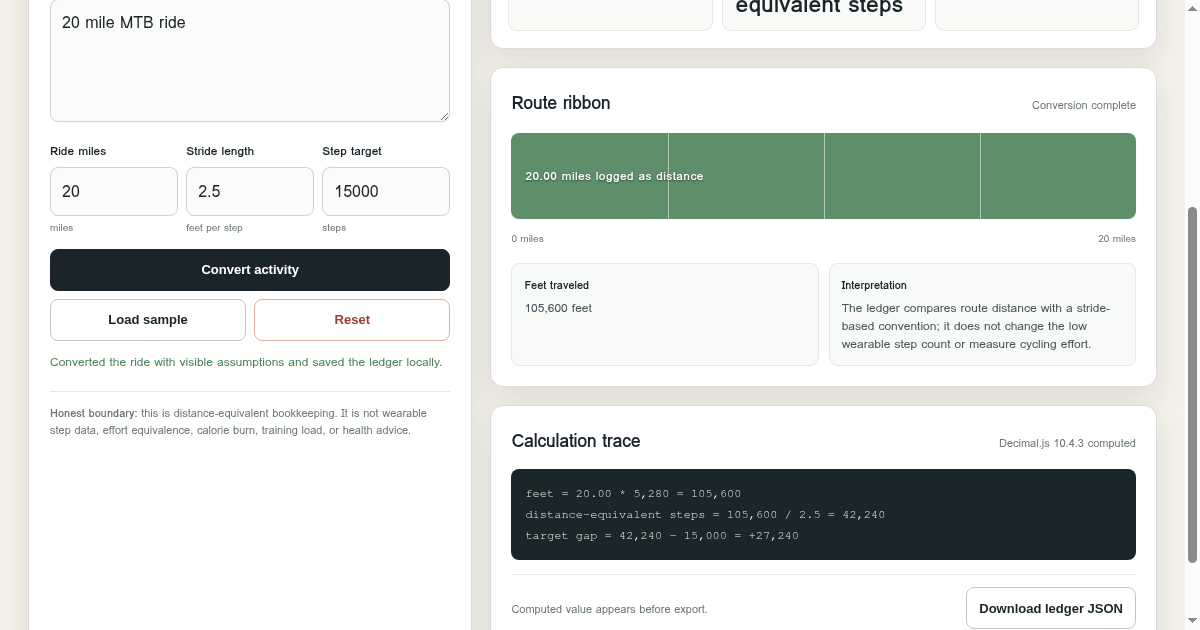Focus the Stride length input field
This screenshot has height=630, width=1200.
pos(250,191)
